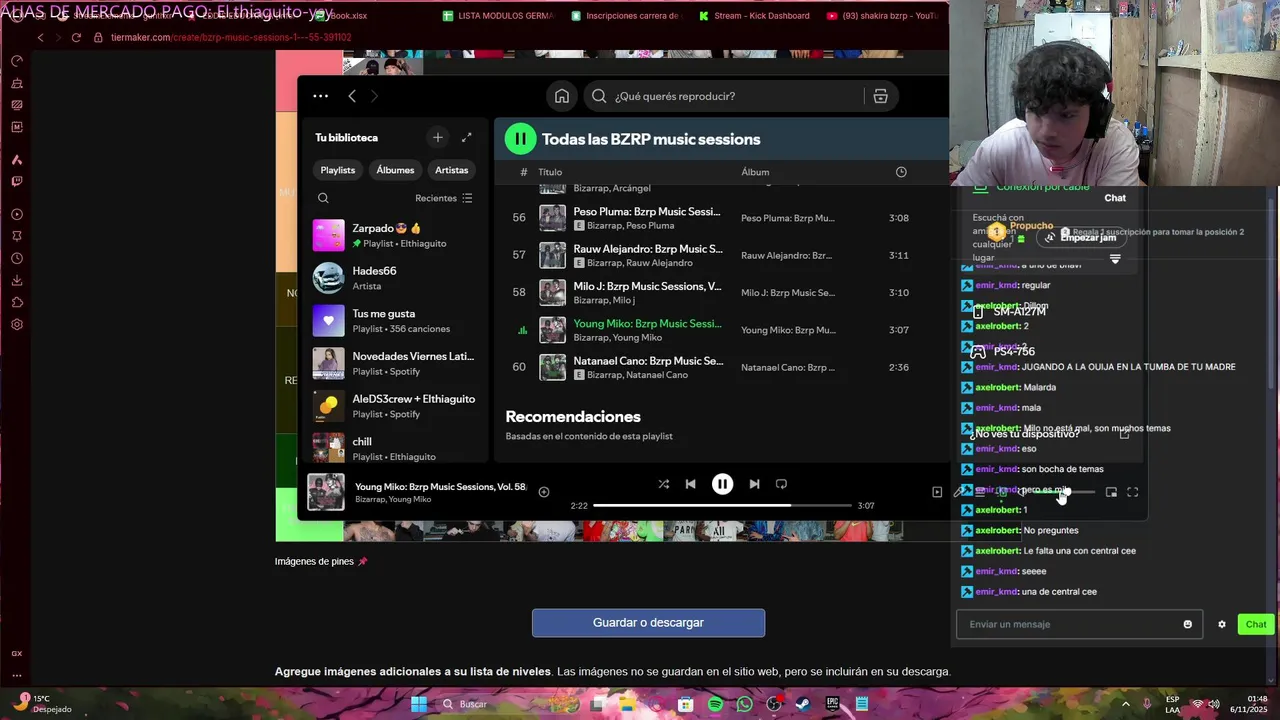
Task: Open the Spotify browse icon beside search
Action: click(x=881, y=96)
